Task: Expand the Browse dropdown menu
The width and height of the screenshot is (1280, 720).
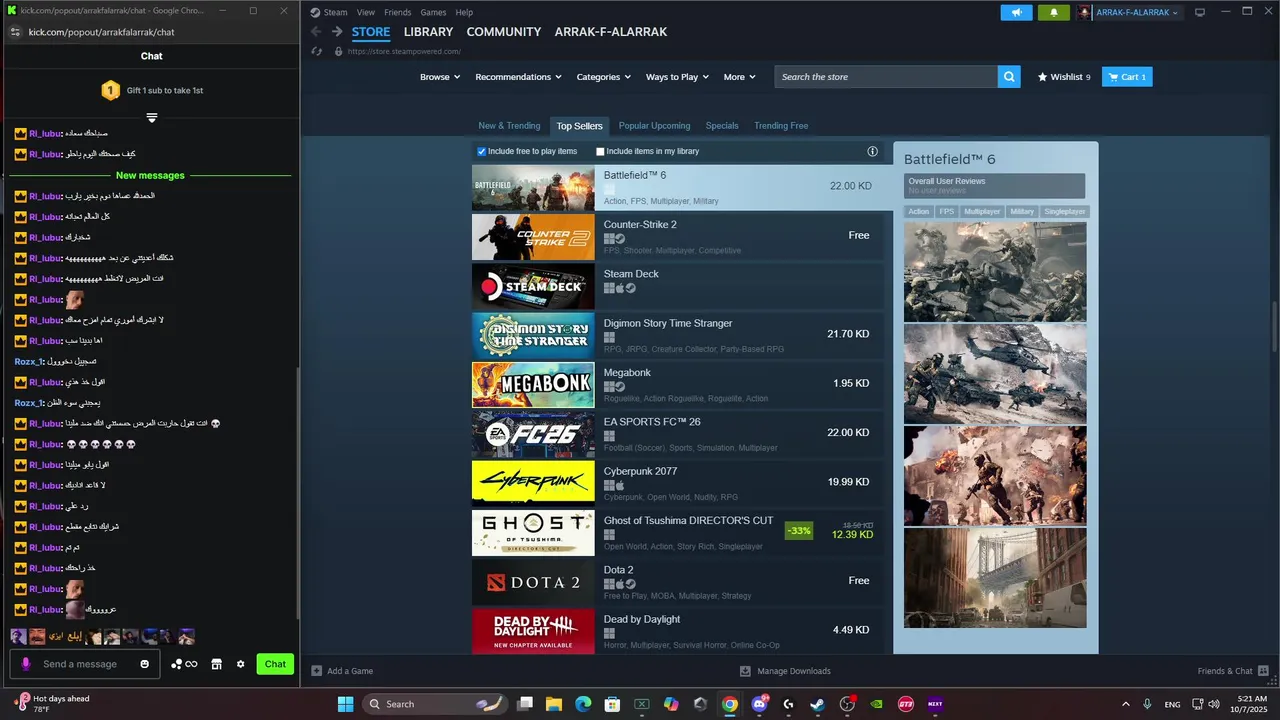Action: coord(440,77)
